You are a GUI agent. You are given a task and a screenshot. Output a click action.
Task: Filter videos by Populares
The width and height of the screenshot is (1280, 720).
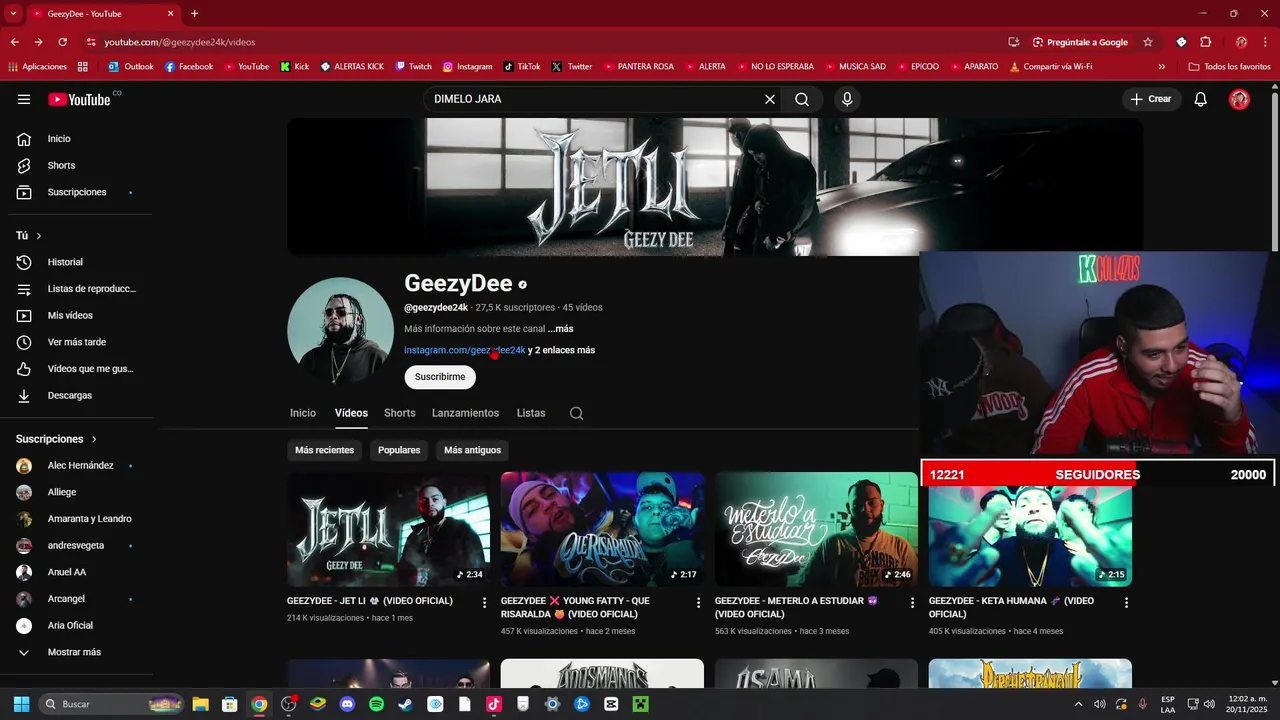pos(399,450)
